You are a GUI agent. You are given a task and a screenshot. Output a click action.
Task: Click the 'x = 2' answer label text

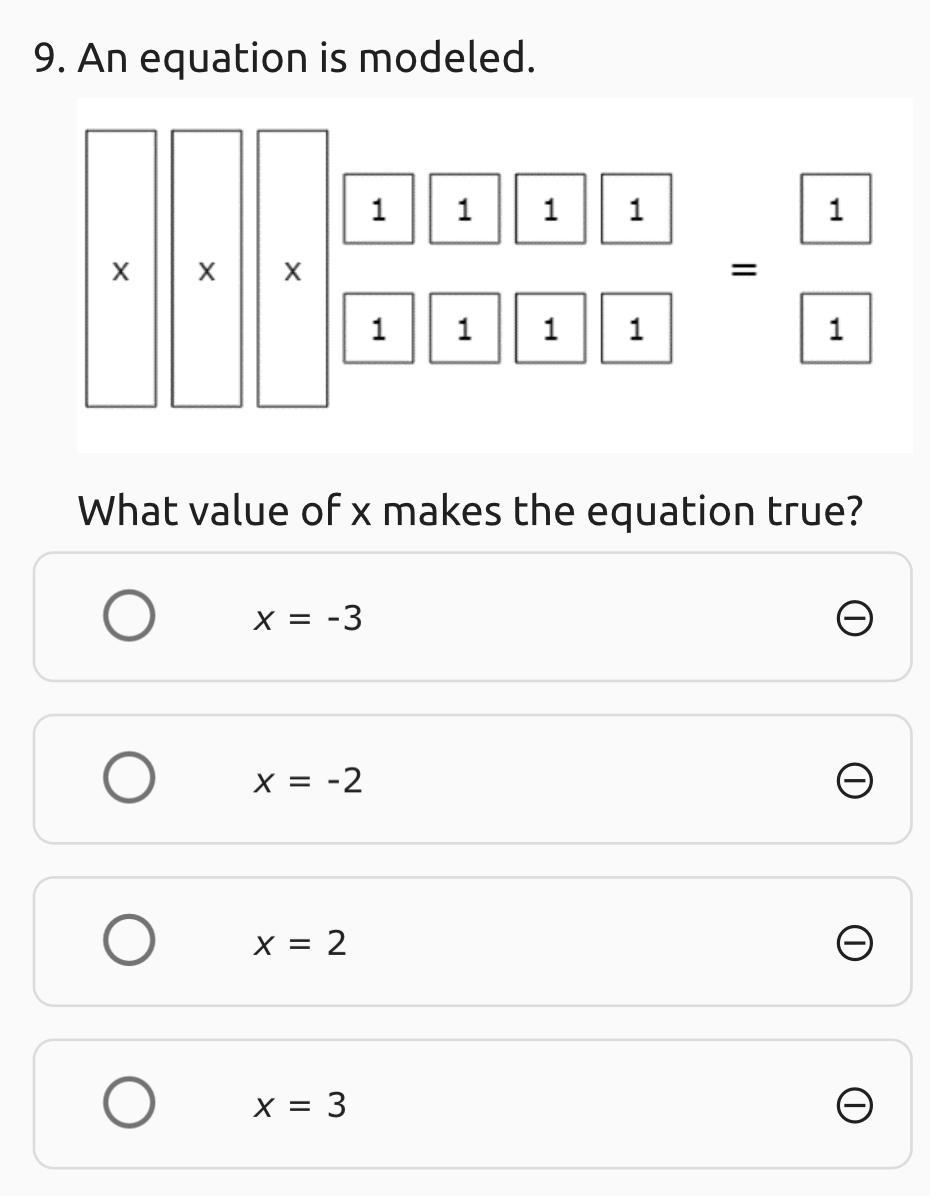pos(300,942)
